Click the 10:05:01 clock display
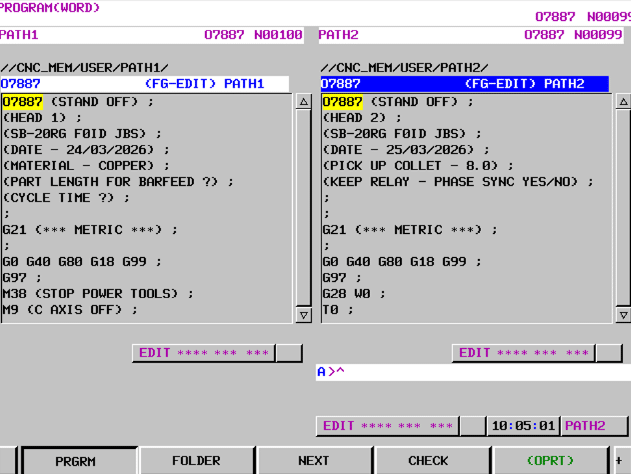 [x=523, y=426]
